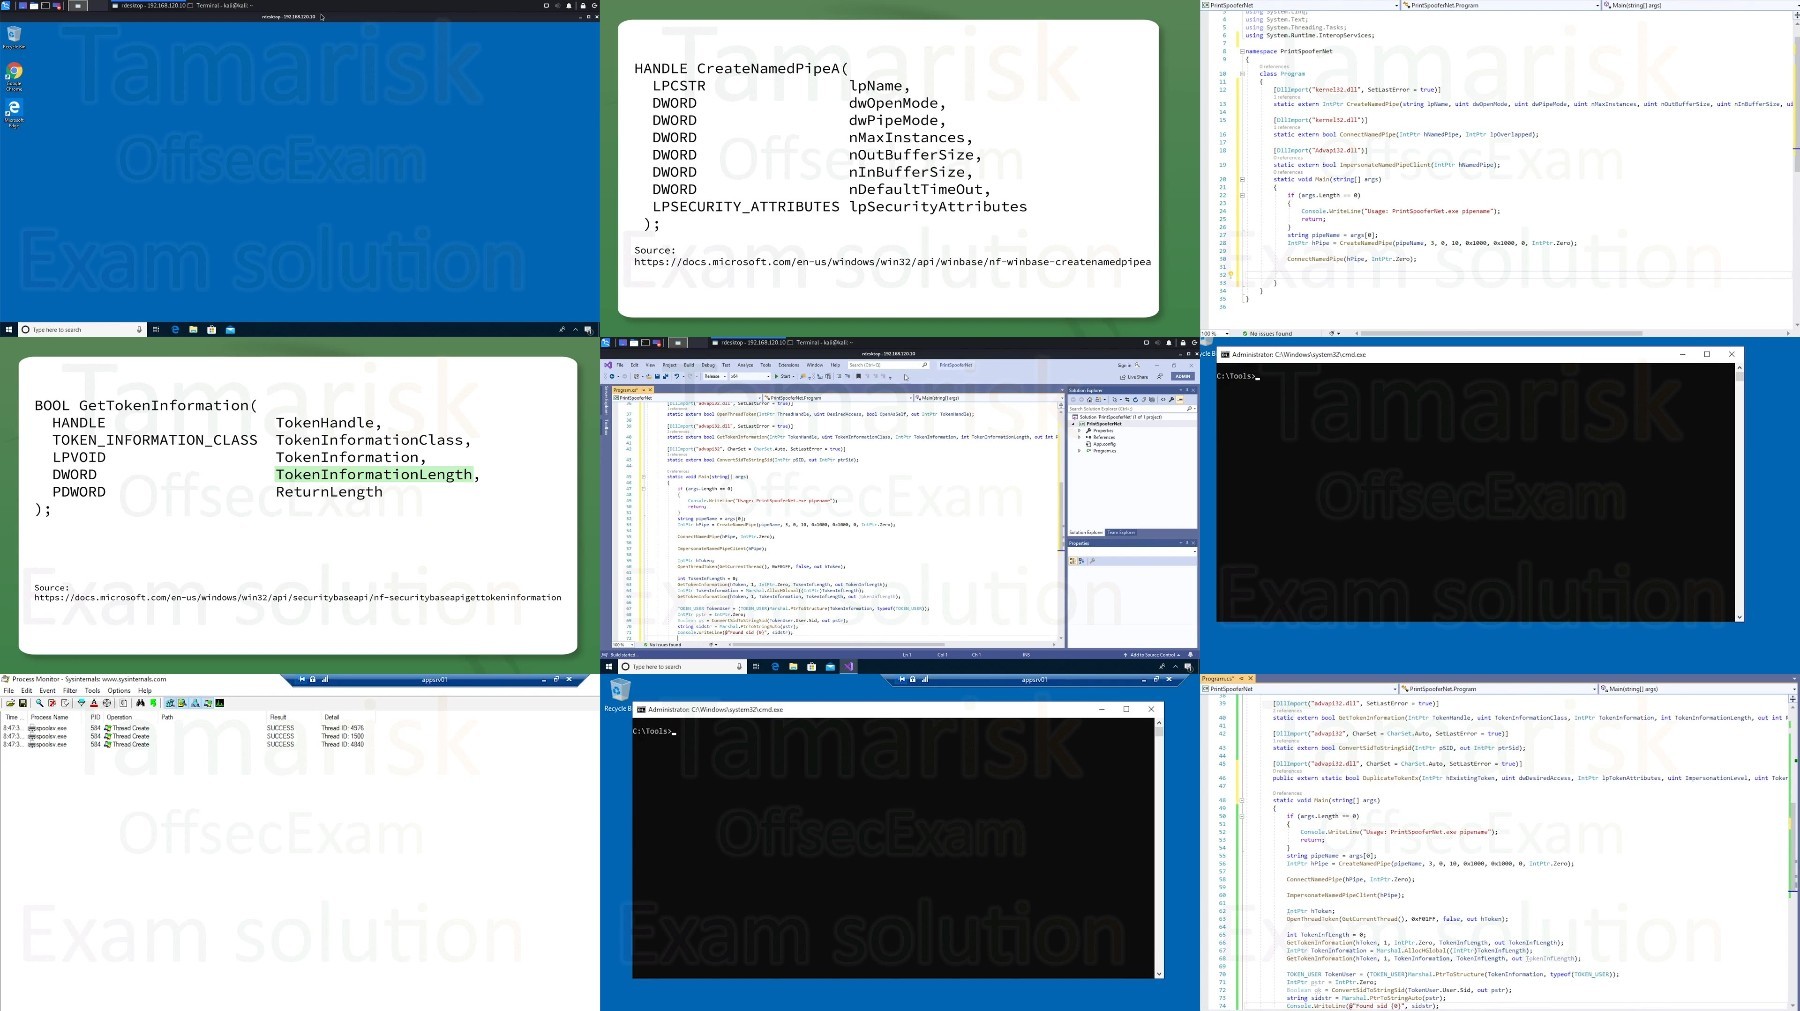
Task: Click Windows Start button on top-left desktop taskbar
Action: click(x=9, y=329)
